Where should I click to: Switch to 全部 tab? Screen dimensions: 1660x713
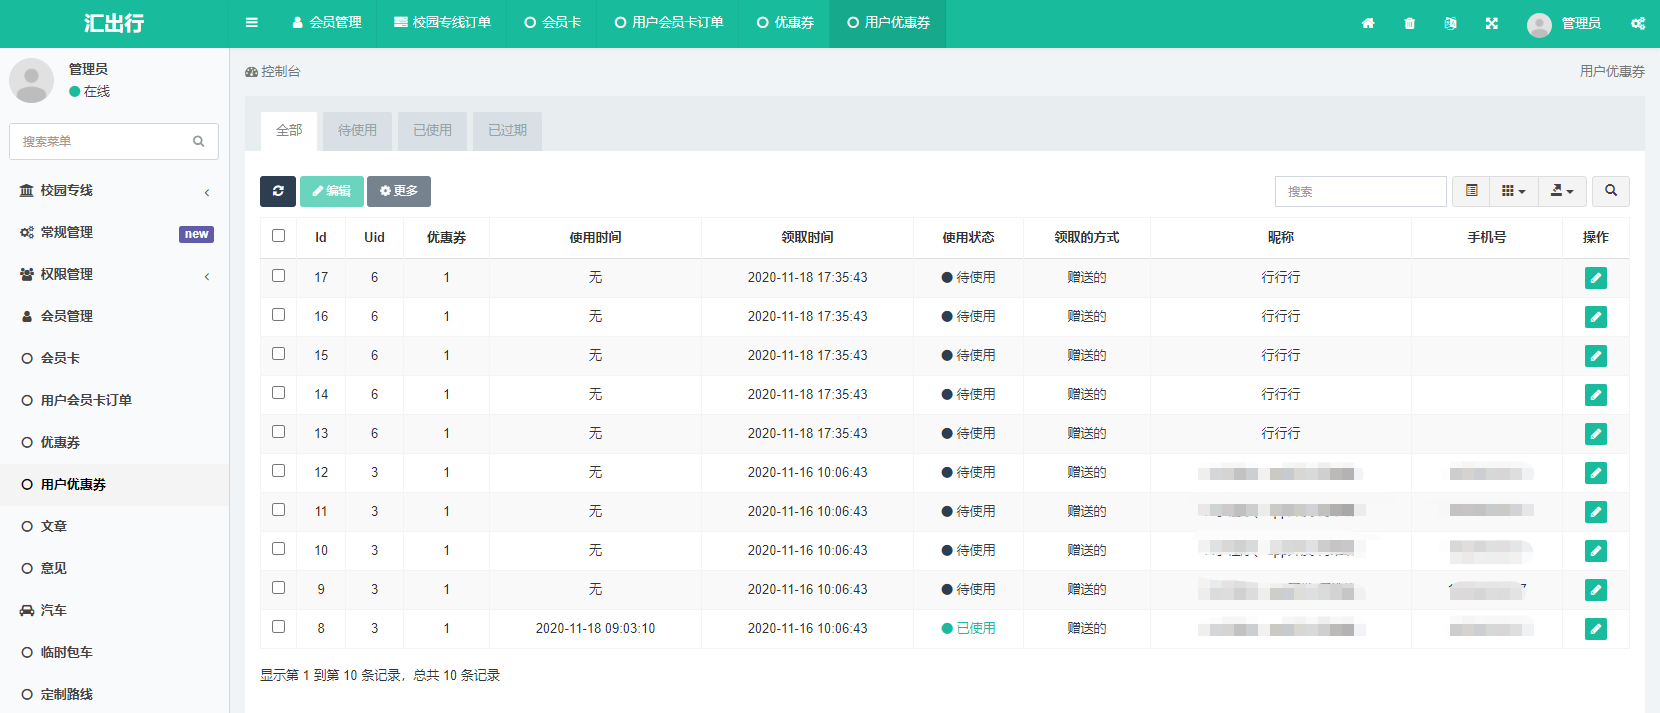click(x=289, y=131)
